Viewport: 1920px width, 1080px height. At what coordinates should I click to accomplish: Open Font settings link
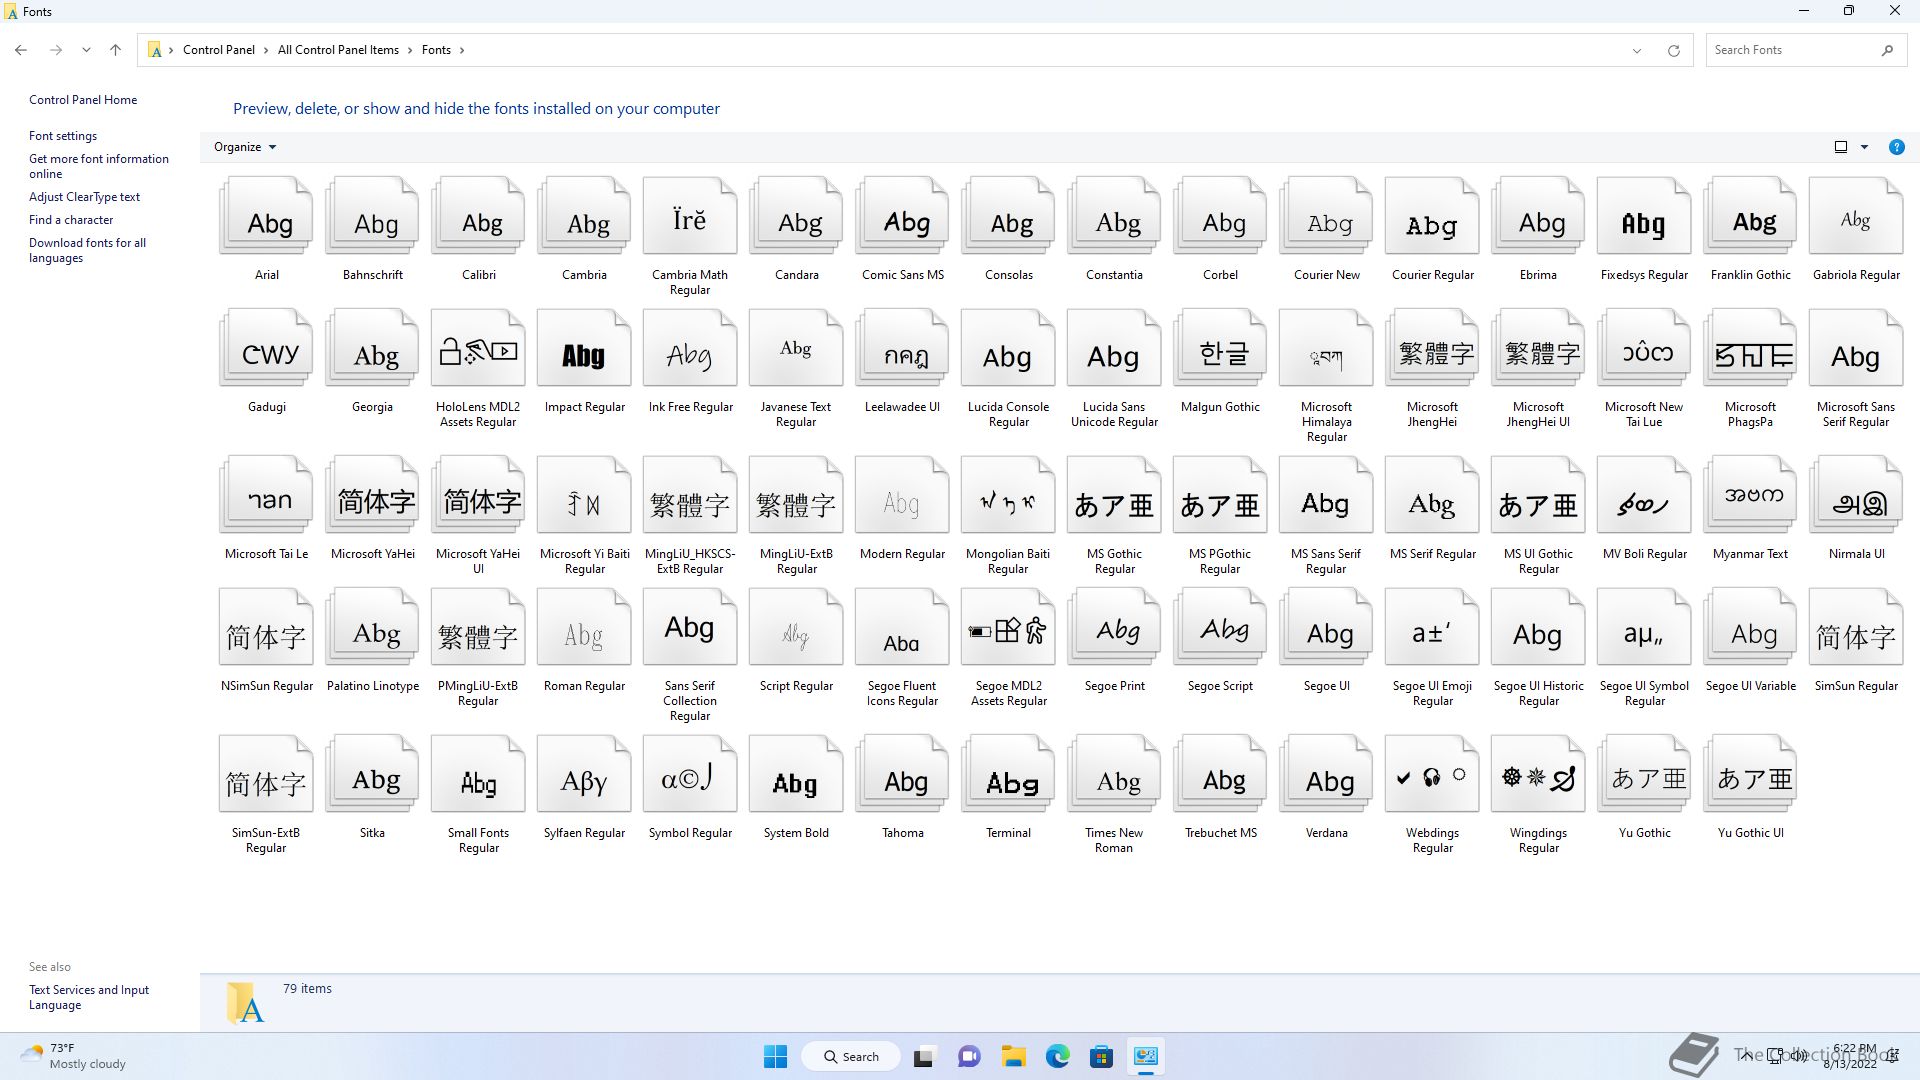(x=63, y=136)
